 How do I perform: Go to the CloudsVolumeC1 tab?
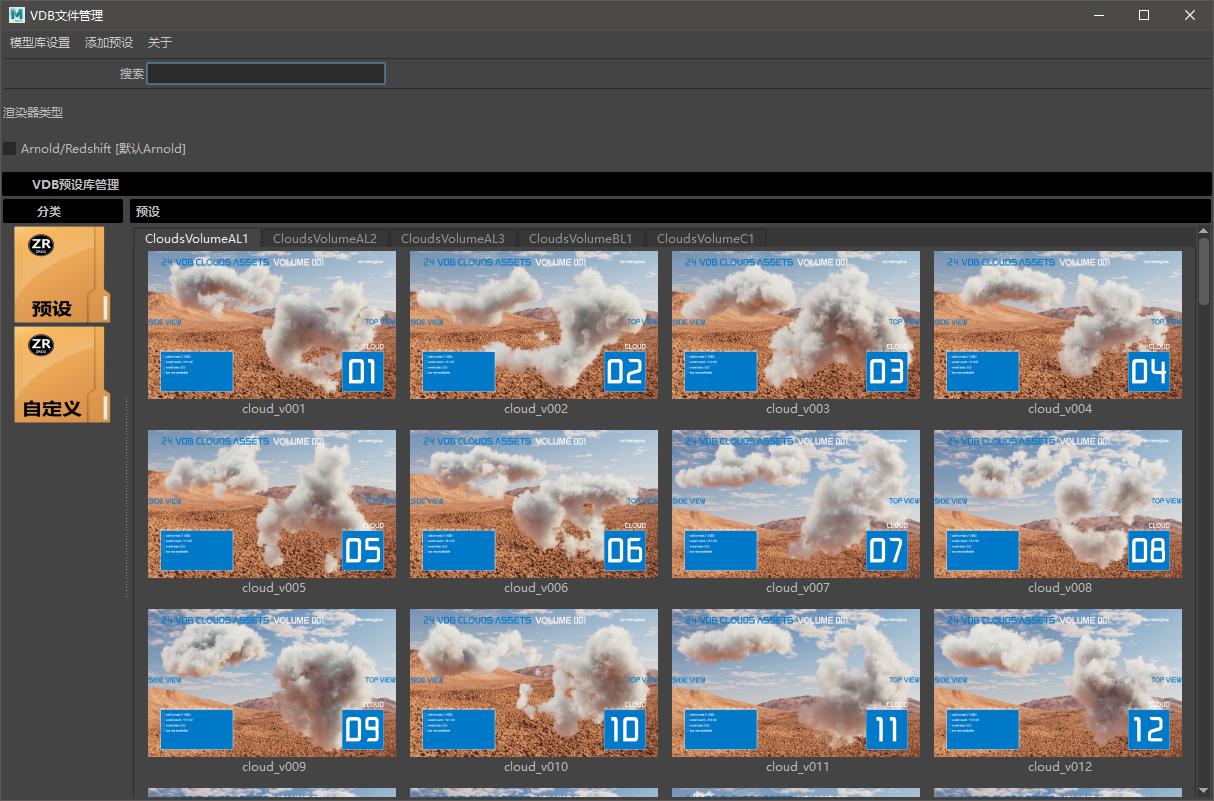tap(706, 239)
